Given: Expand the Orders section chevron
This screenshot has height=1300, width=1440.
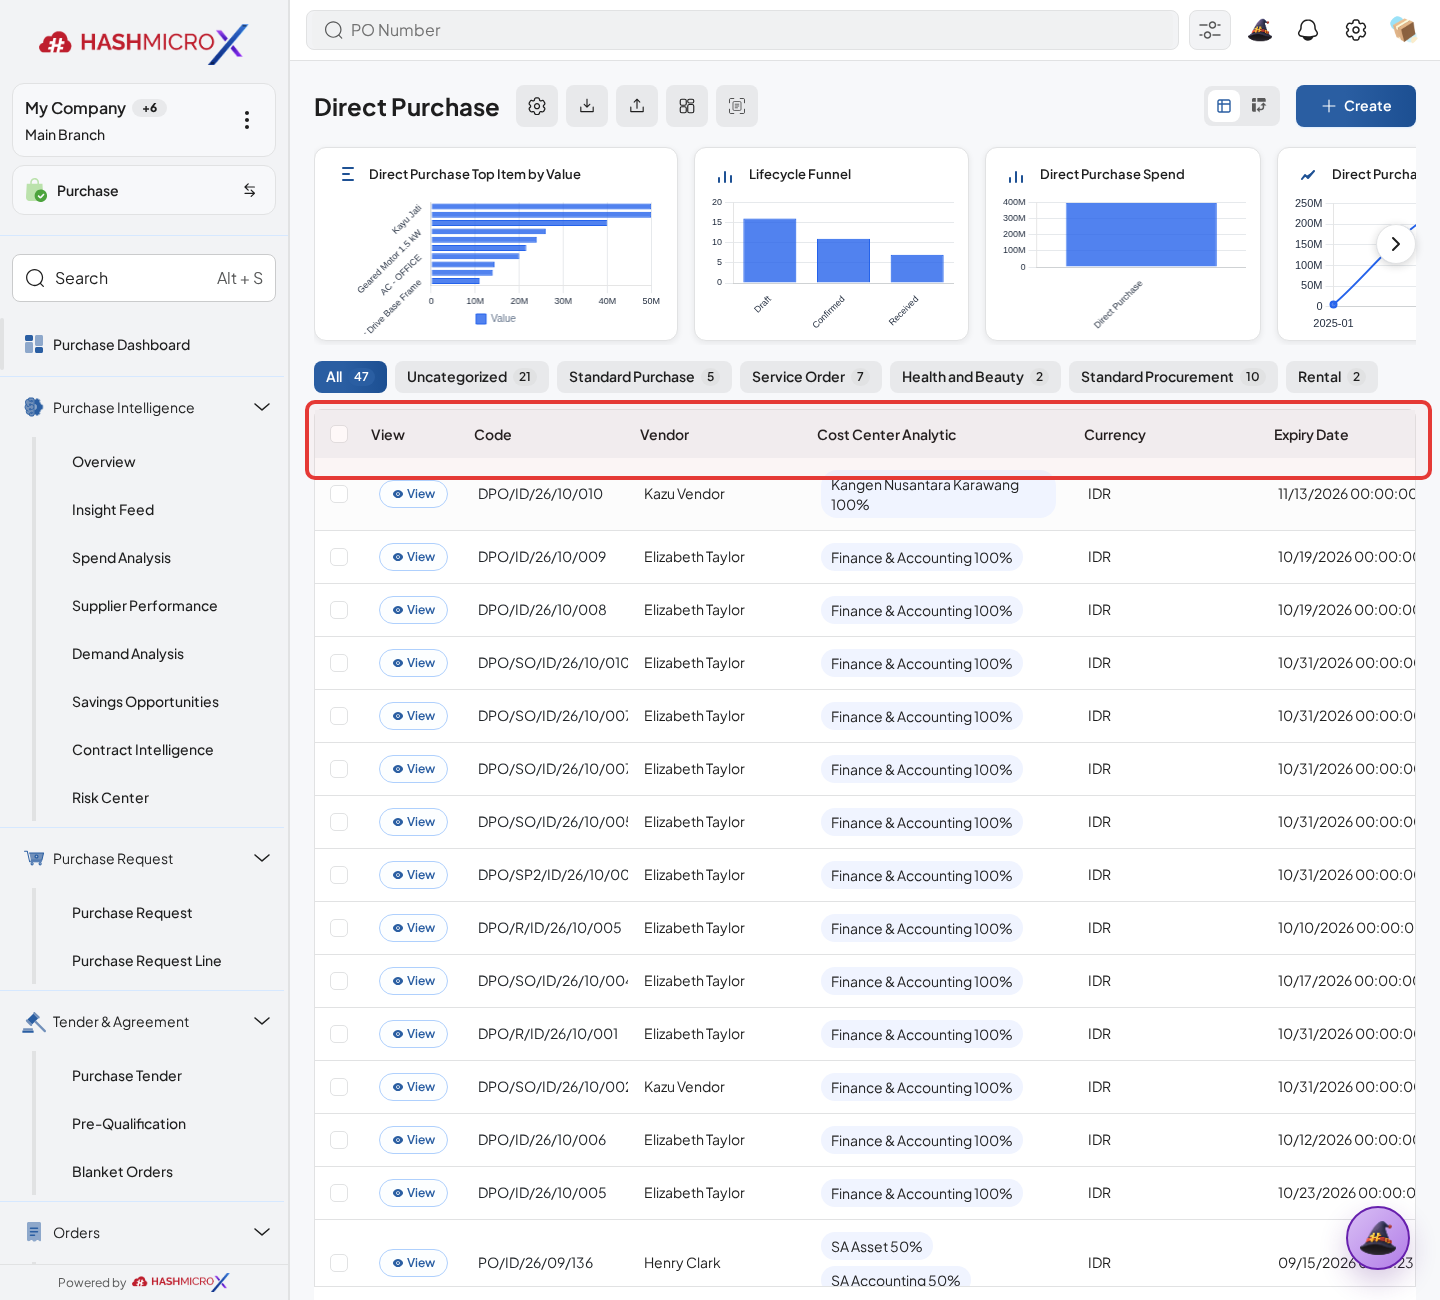Looking at the screenshot, I should [x=262, y=1232].
